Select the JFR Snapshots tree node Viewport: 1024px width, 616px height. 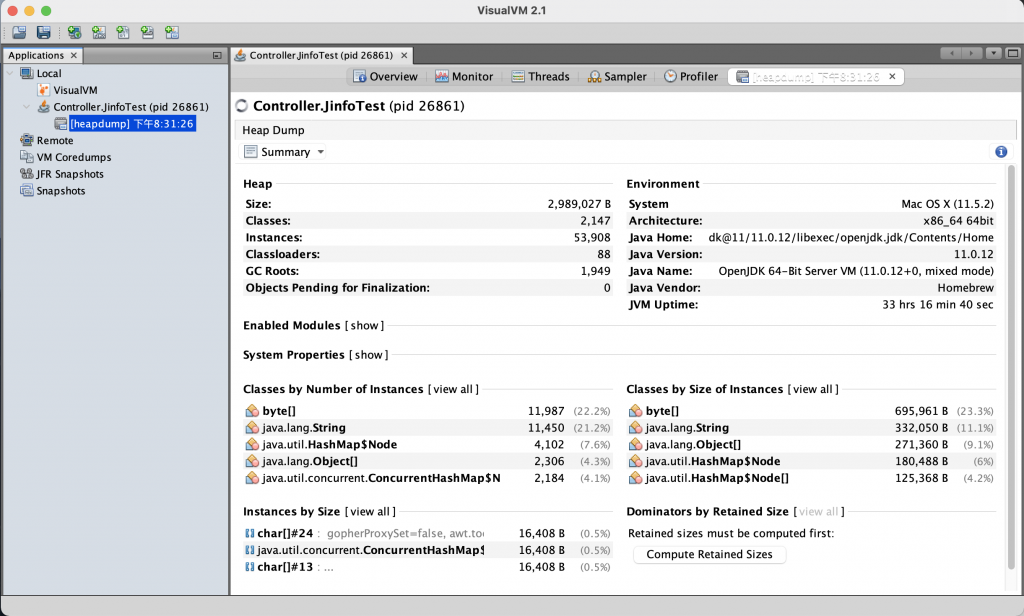pyautogui.click(x=61, y=174)
